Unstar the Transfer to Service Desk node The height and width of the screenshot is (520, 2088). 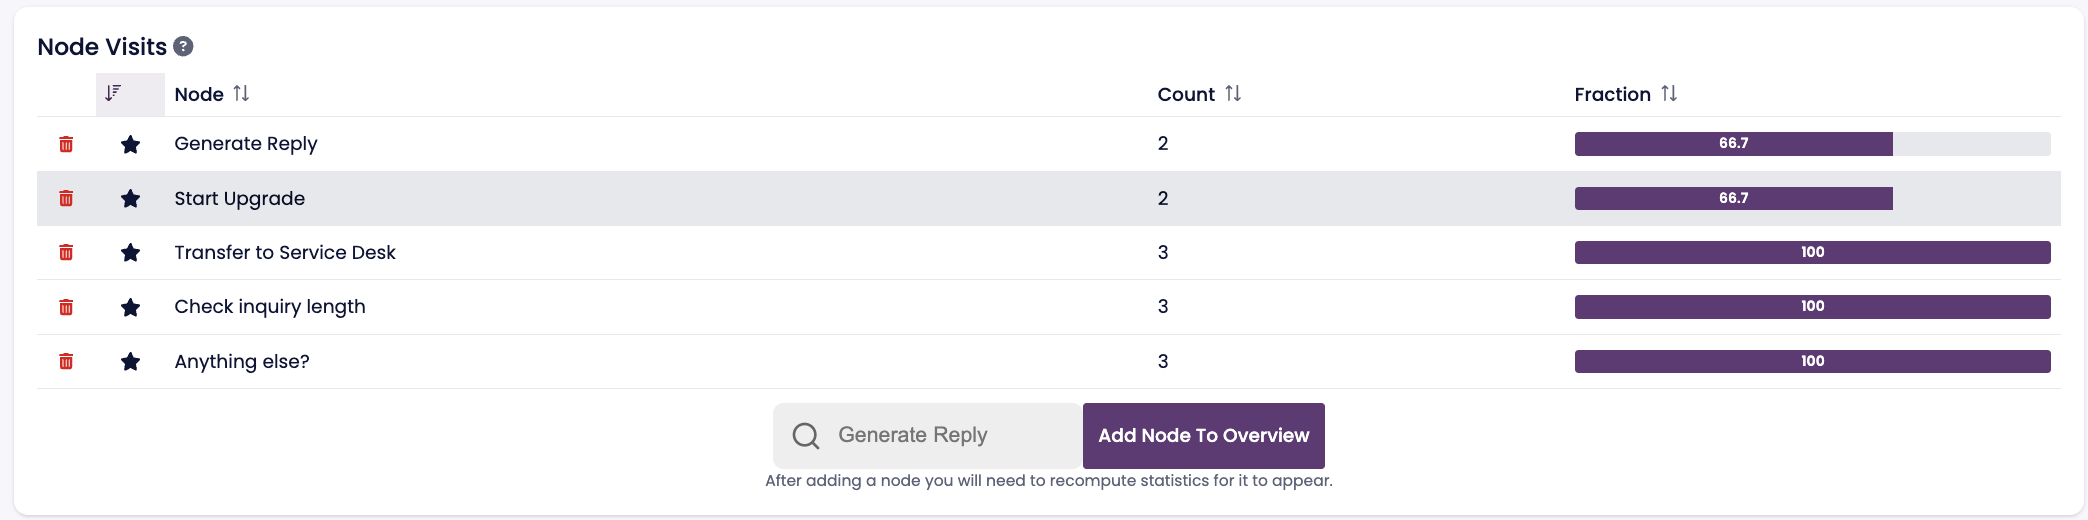click(130, 252)
